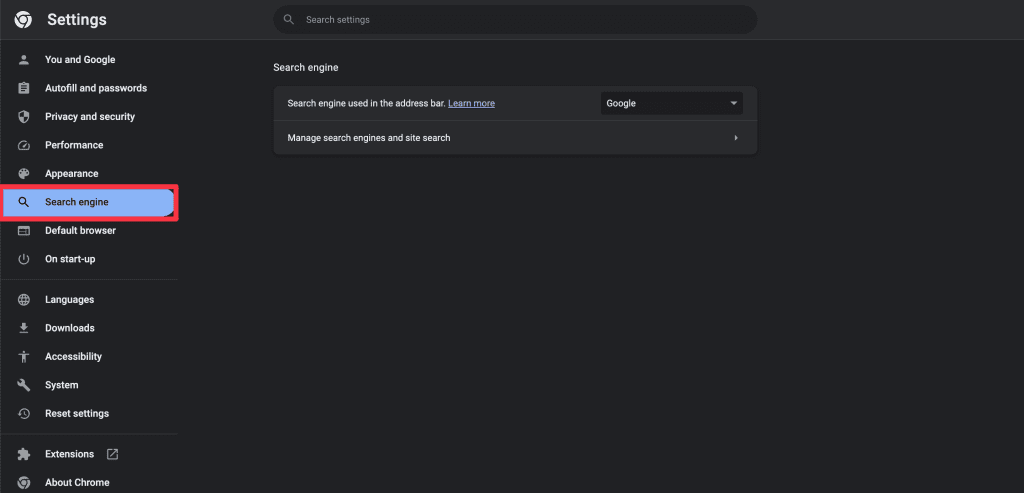Click the globe icon for Languages
Viewport: 1024px width, 493px height.
coord(24,300)
